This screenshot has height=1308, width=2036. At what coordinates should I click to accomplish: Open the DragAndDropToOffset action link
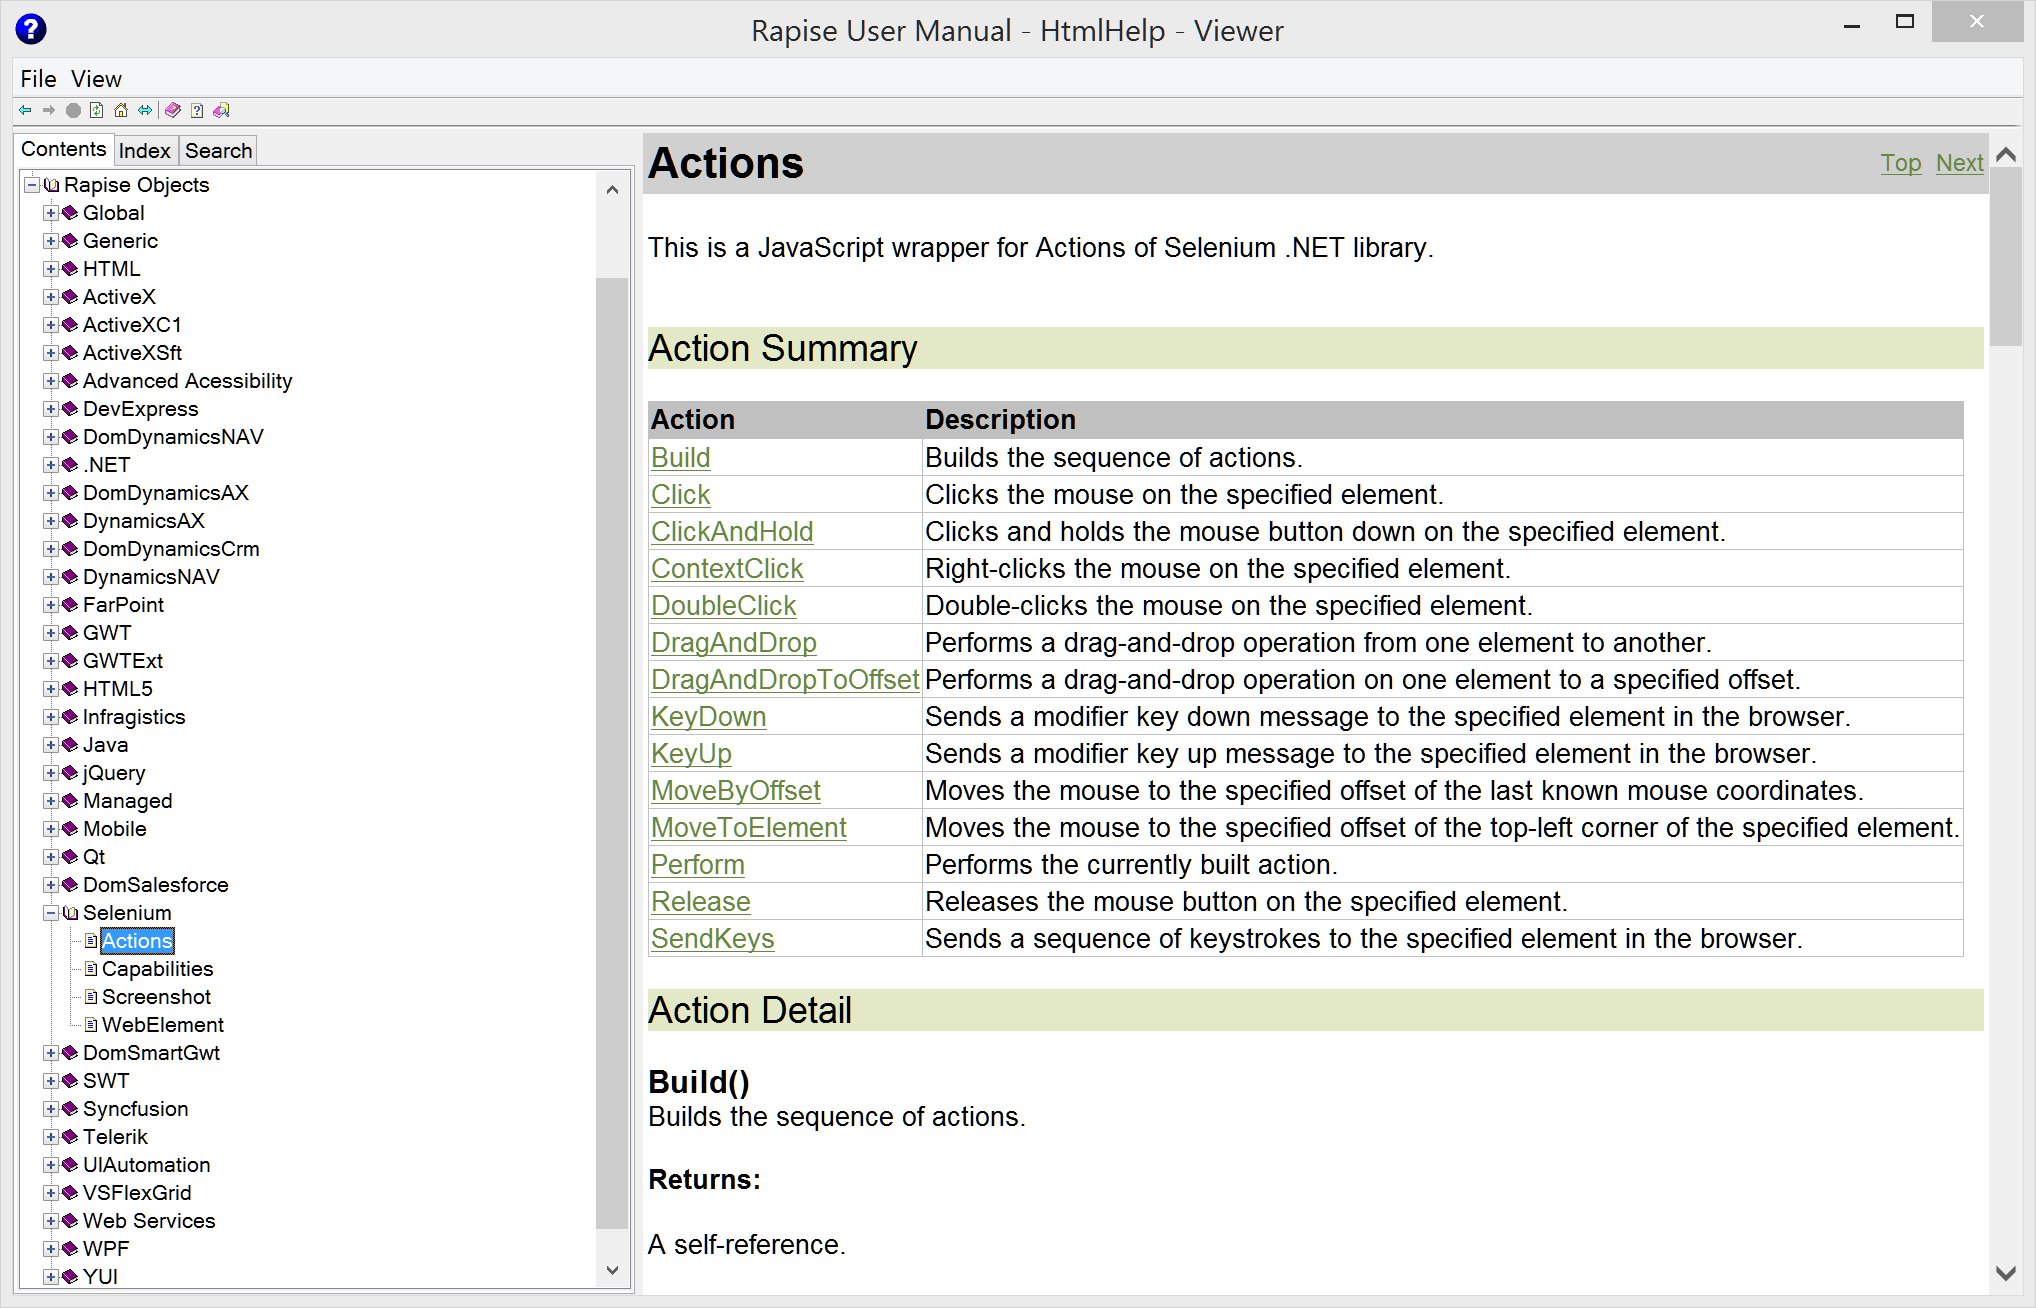[x=784, y=680]
